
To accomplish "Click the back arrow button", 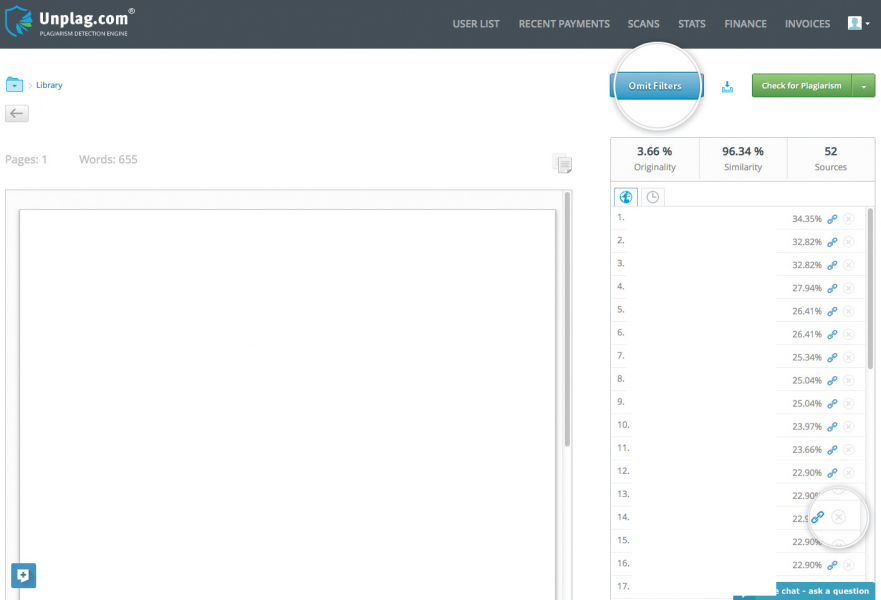I will point(17,113).
